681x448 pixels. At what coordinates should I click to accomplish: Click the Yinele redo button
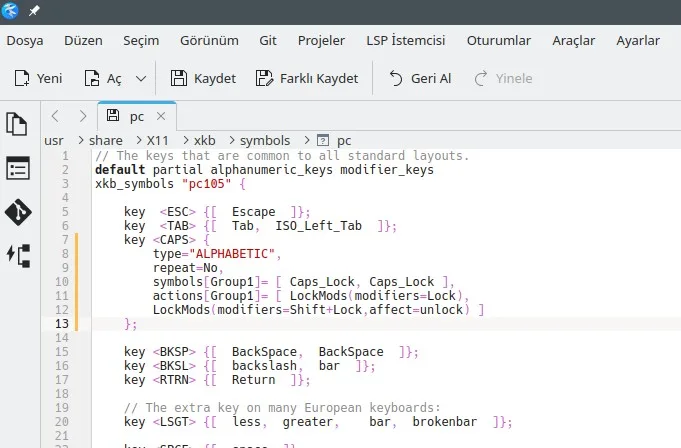point(503,79)
